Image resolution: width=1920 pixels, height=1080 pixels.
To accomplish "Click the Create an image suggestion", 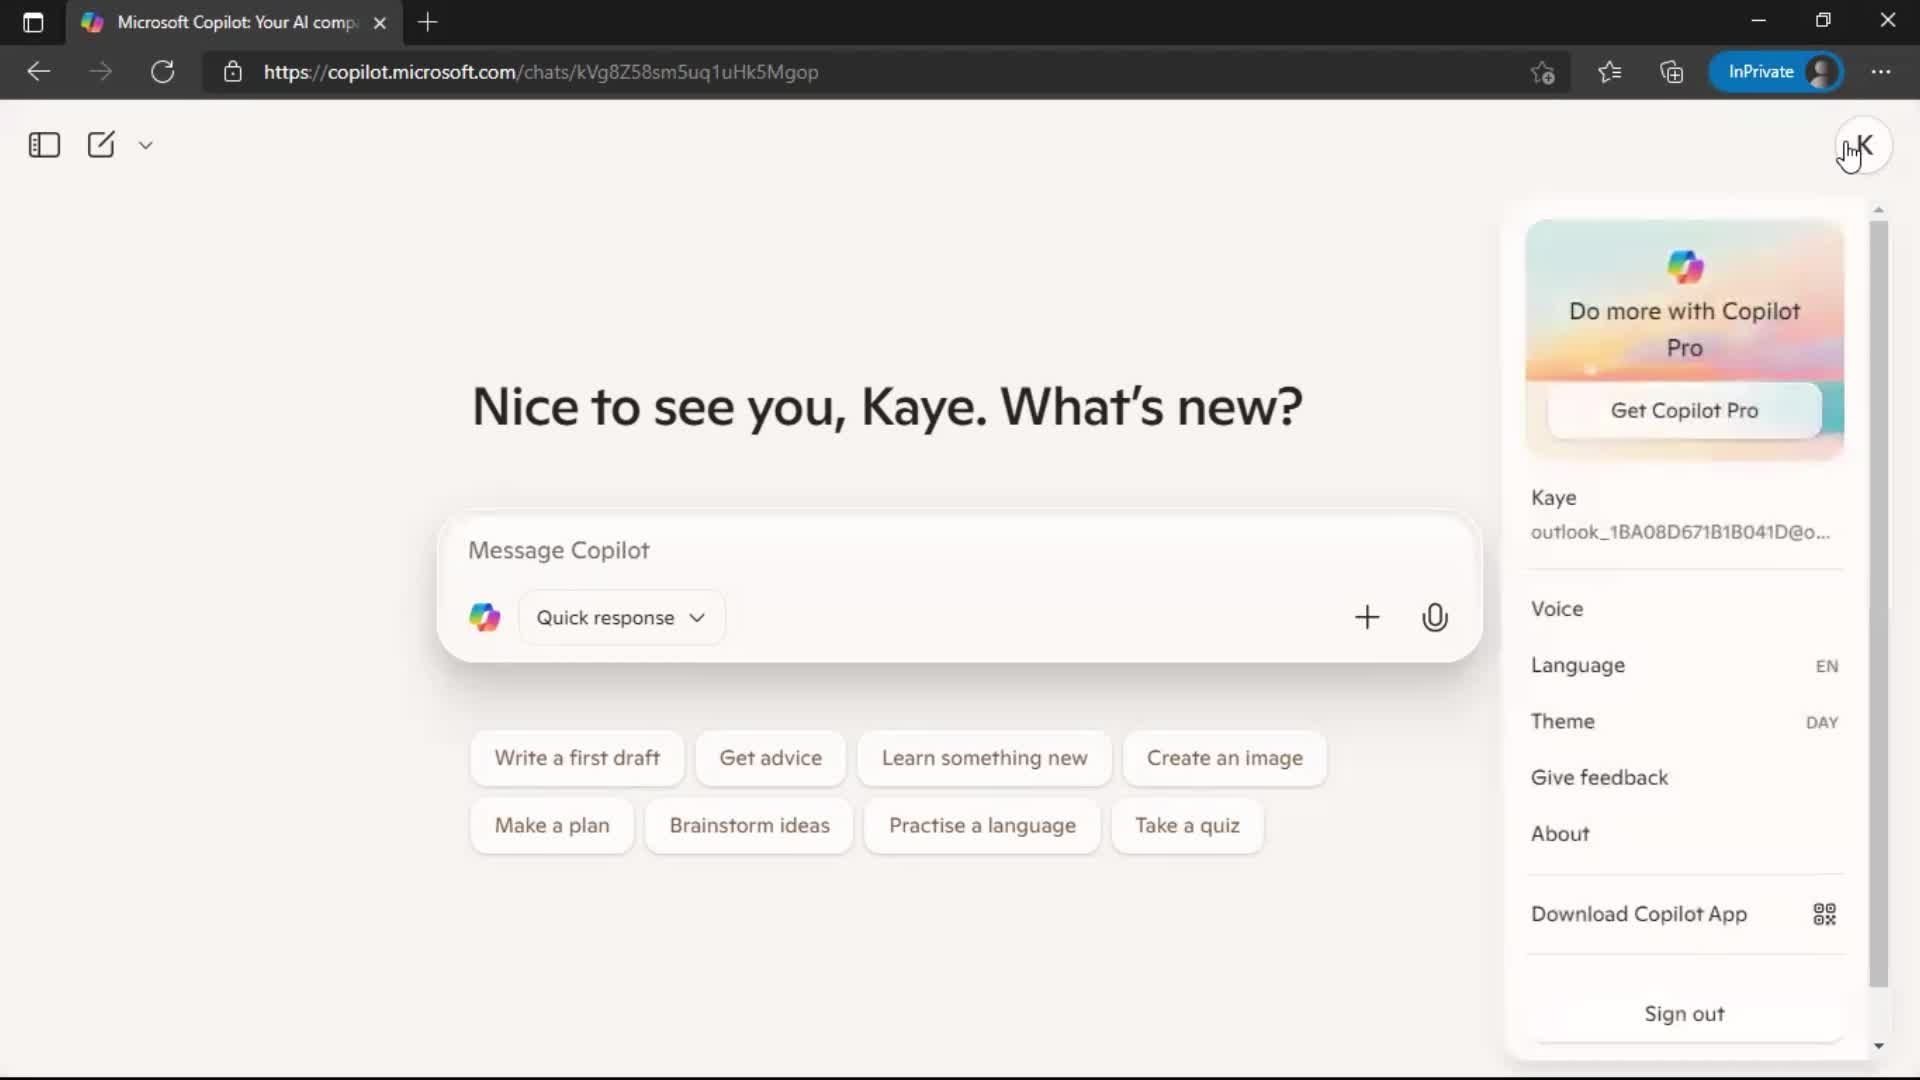I will [1224, 758].
